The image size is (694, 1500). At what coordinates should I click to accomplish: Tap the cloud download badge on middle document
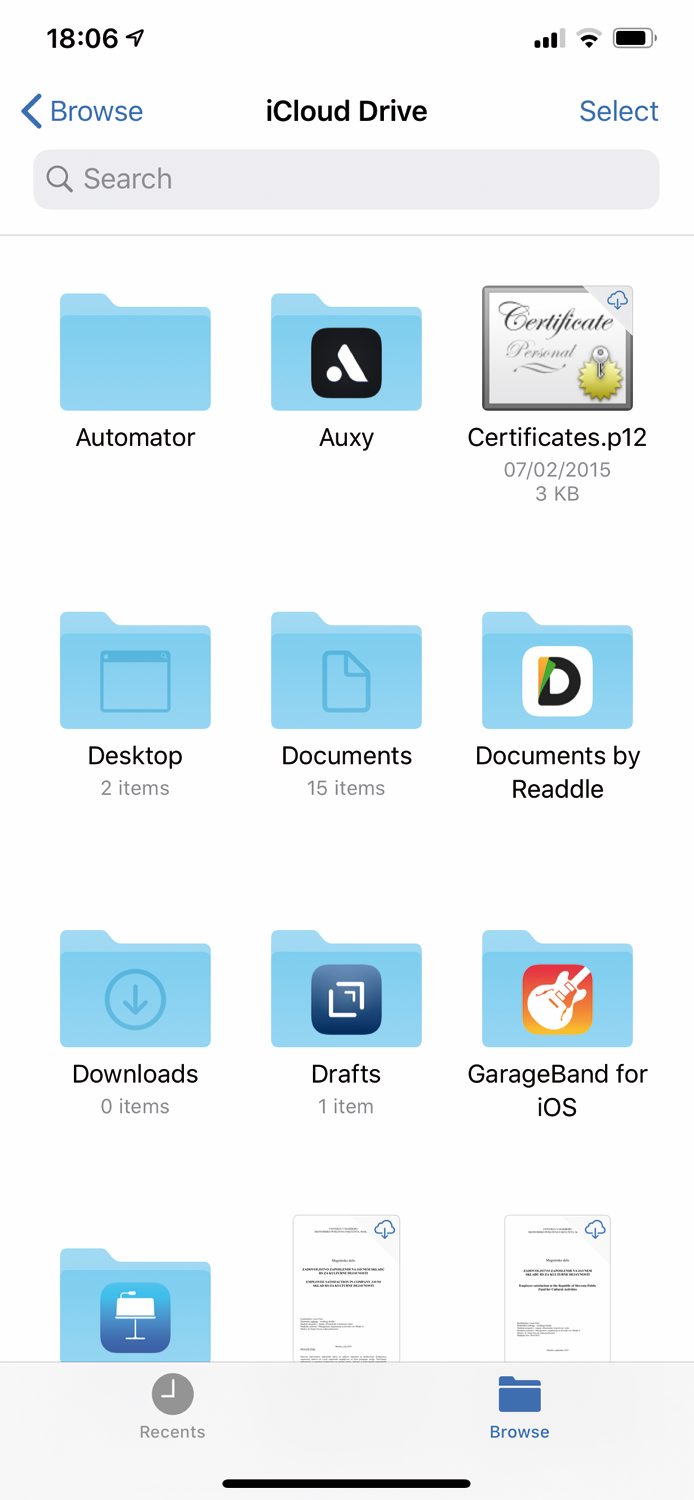(x=385, y=1228)
